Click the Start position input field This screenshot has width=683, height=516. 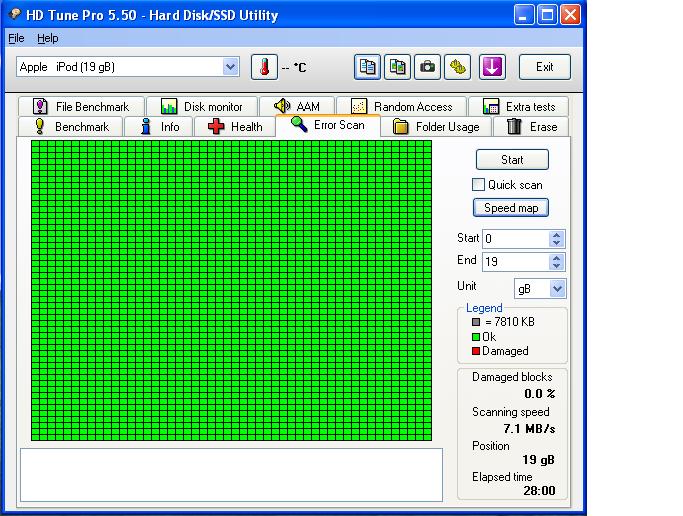[x=516, y=239]
